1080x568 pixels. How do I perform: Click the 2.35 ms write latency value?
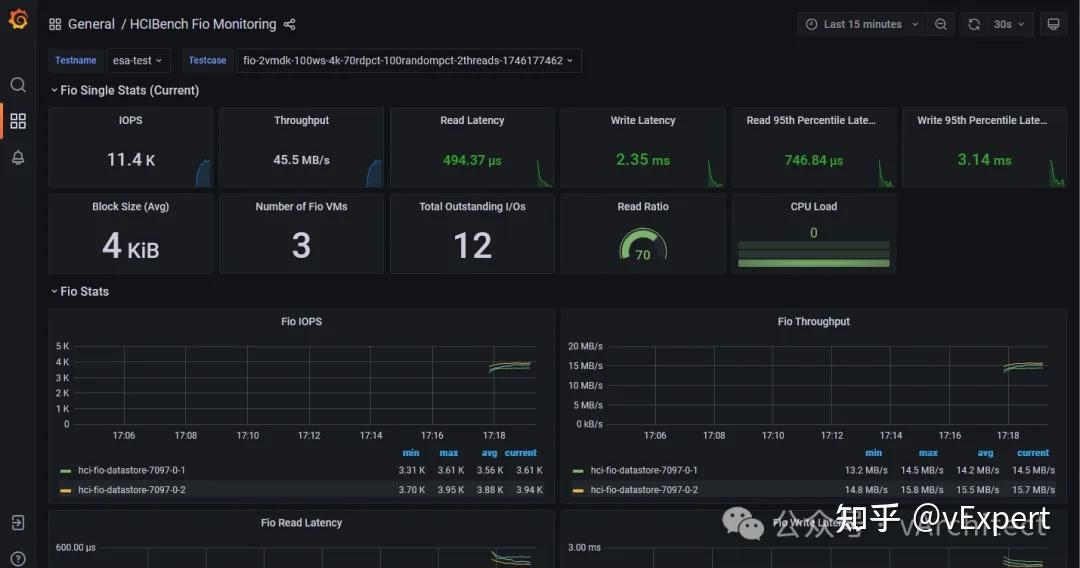coord(643,160)
